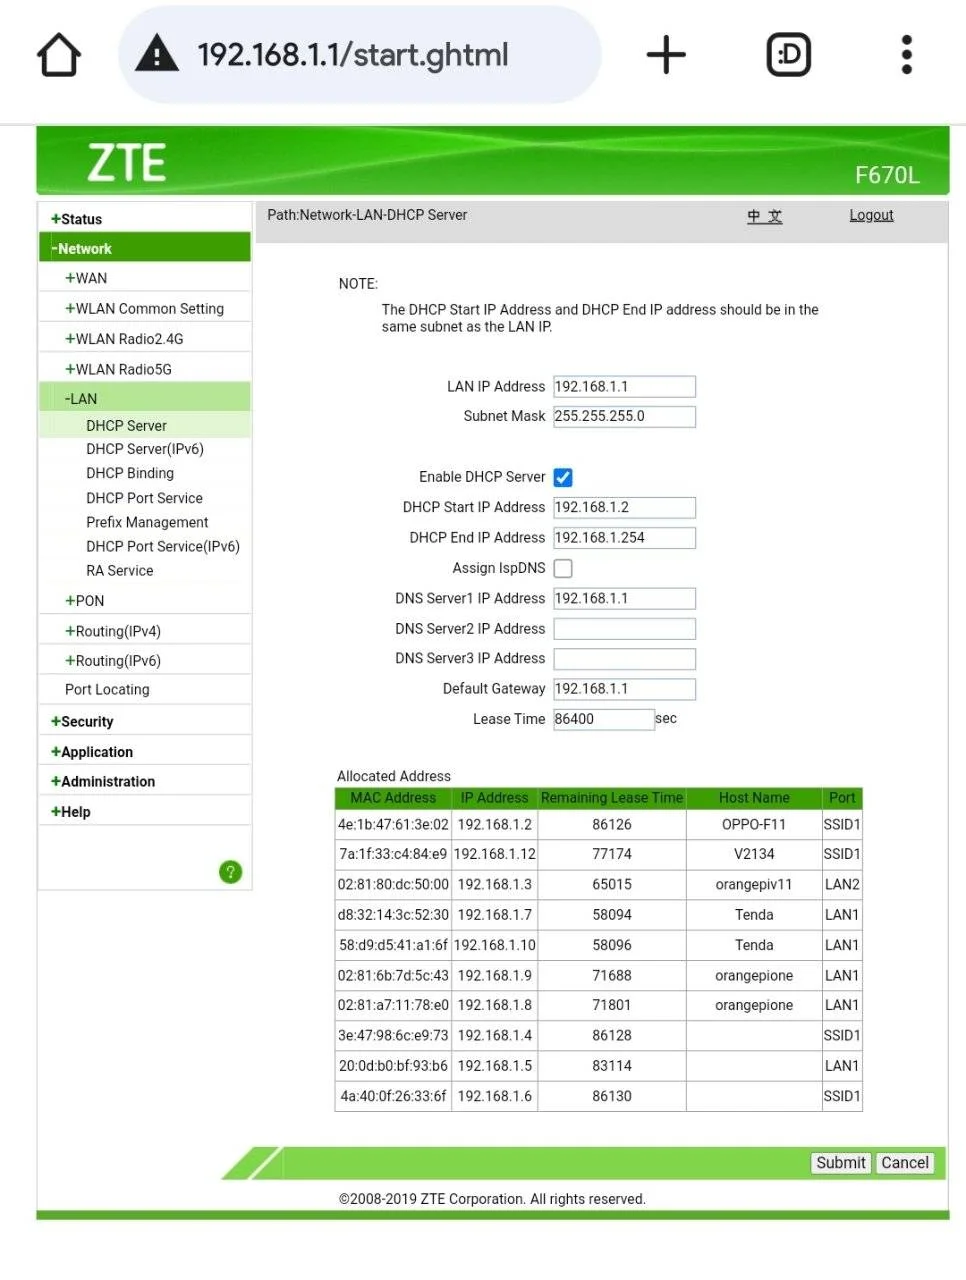Click the Default Gateway field
966x1280 pixels.
(x=624, y=689)
